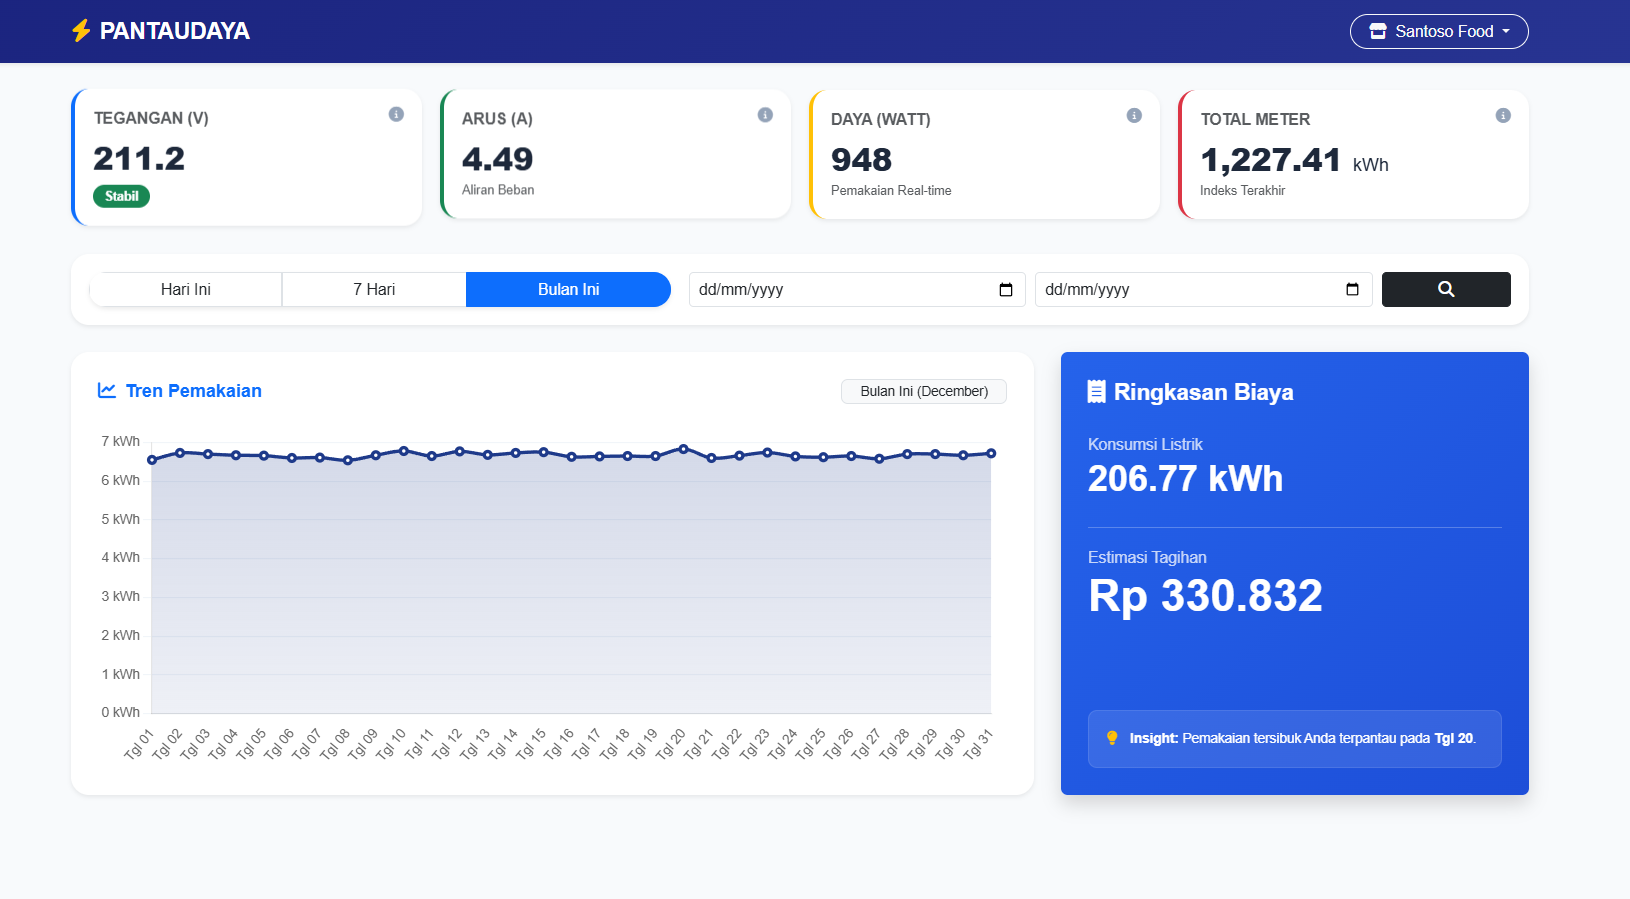
Task: Click the first dd/mm/yyyy date input
Action: pos(840,290)
